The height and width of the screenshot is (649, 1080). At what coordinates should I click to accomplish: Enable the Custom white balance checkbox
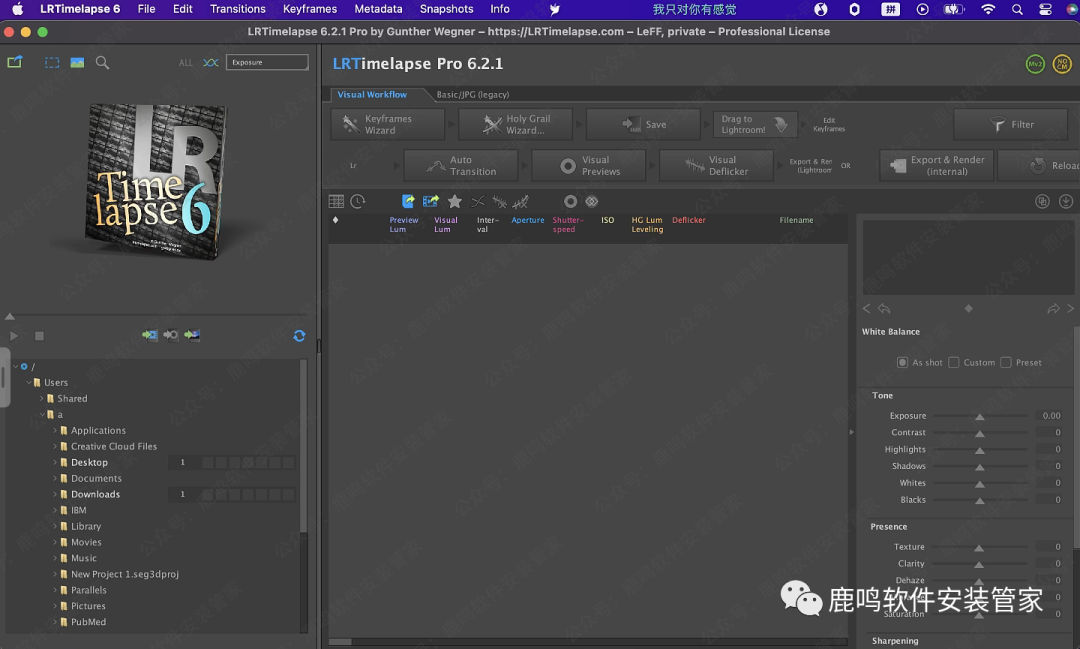[x=954, y=362]
